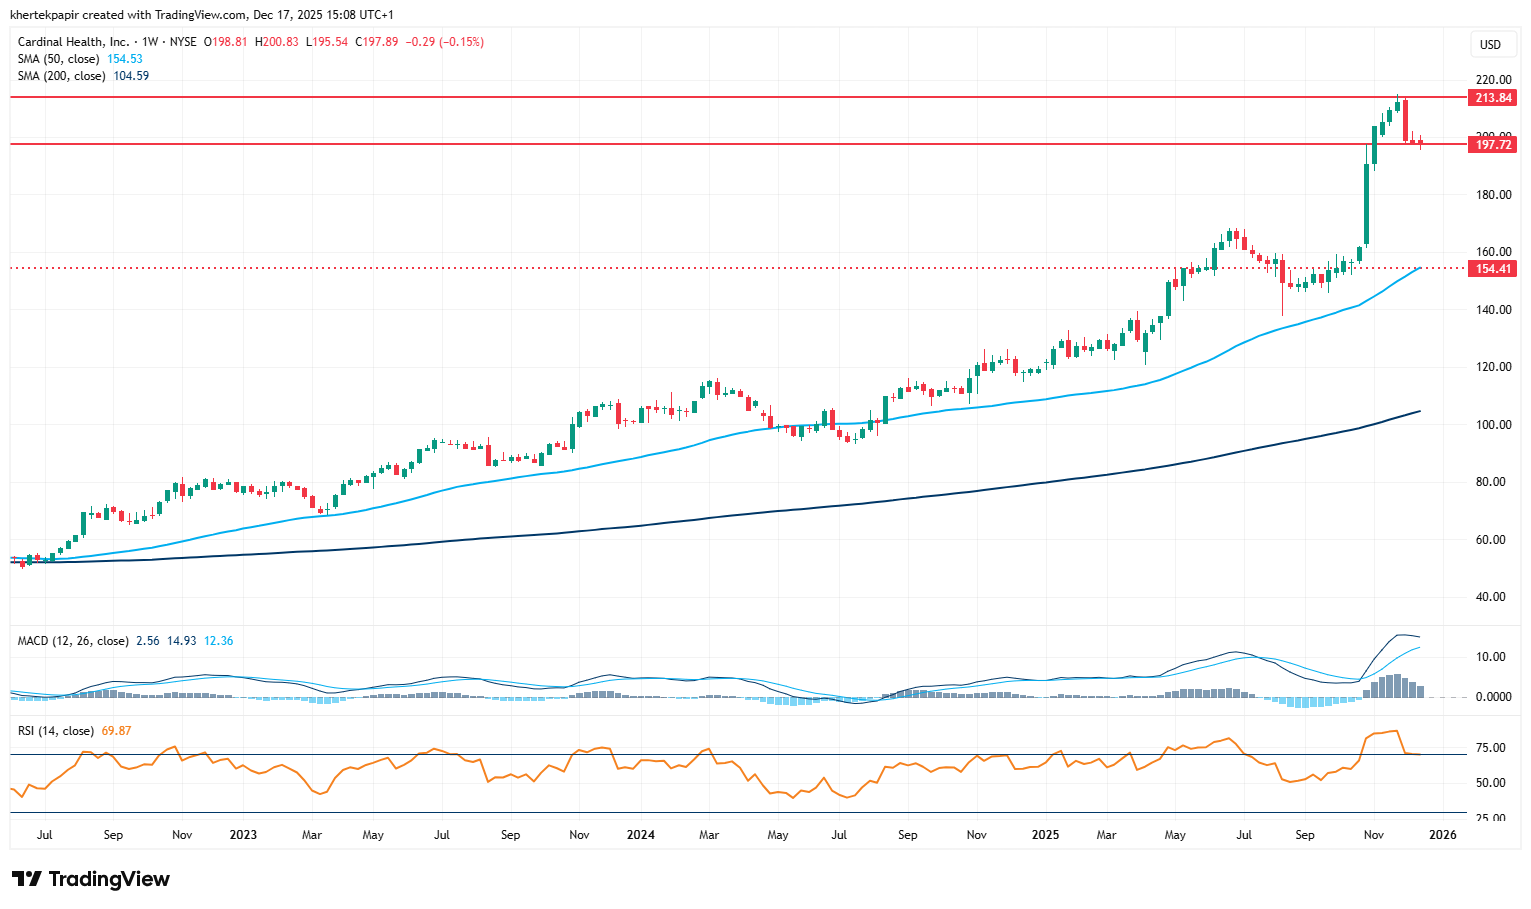The width and height of the screenshot is (1531, 909).
Task: Select the MACD (12, 26, close) legend
Action: pyautogui.click(x=73, y=641)
